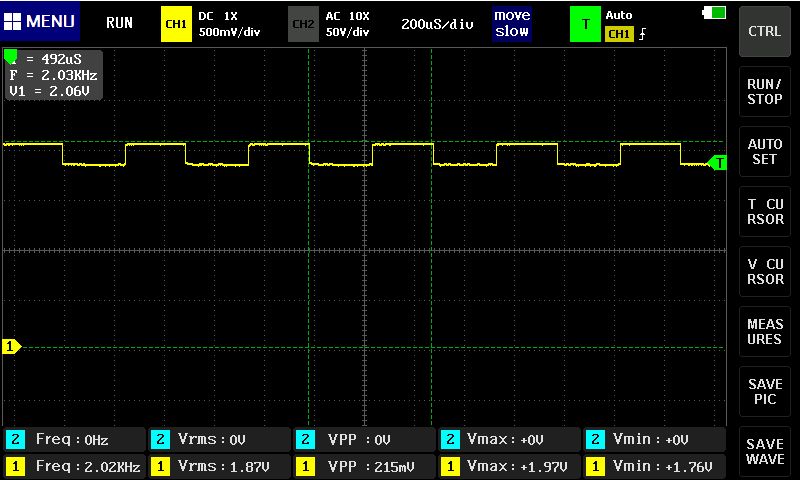Viewport: 800px width, 480px height.
Task: Click the green T trigger level marker
Action: coord(718,163)
